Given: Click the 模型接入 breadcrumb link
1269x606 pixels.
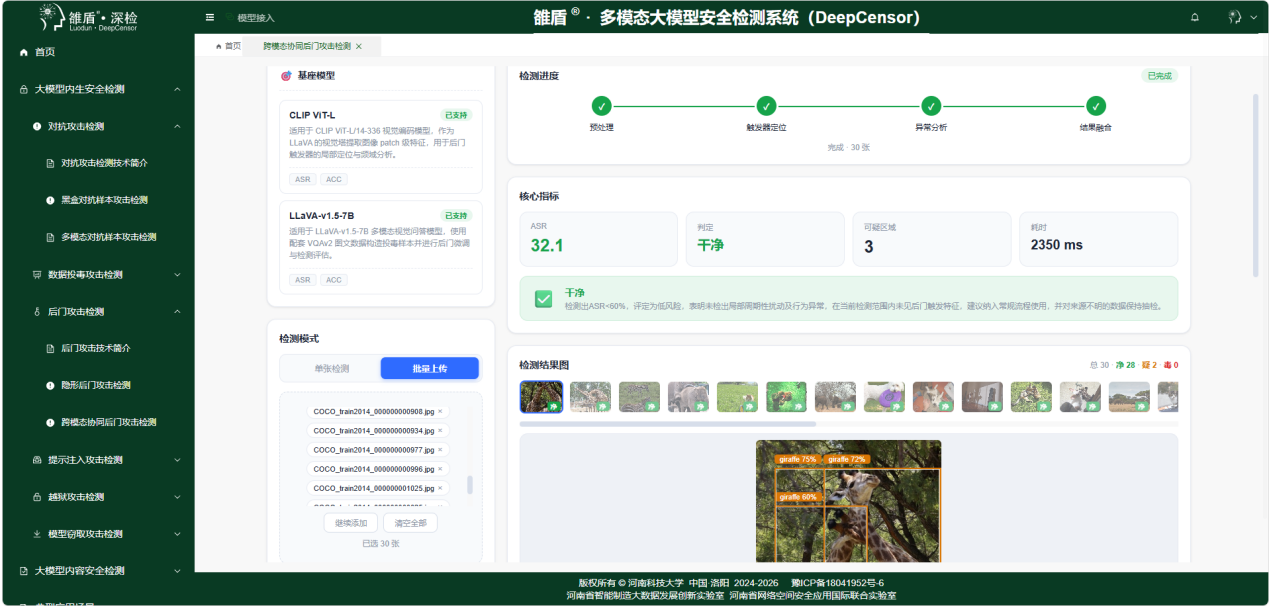Looking at the screenshot, I should (x=256, y=18).
